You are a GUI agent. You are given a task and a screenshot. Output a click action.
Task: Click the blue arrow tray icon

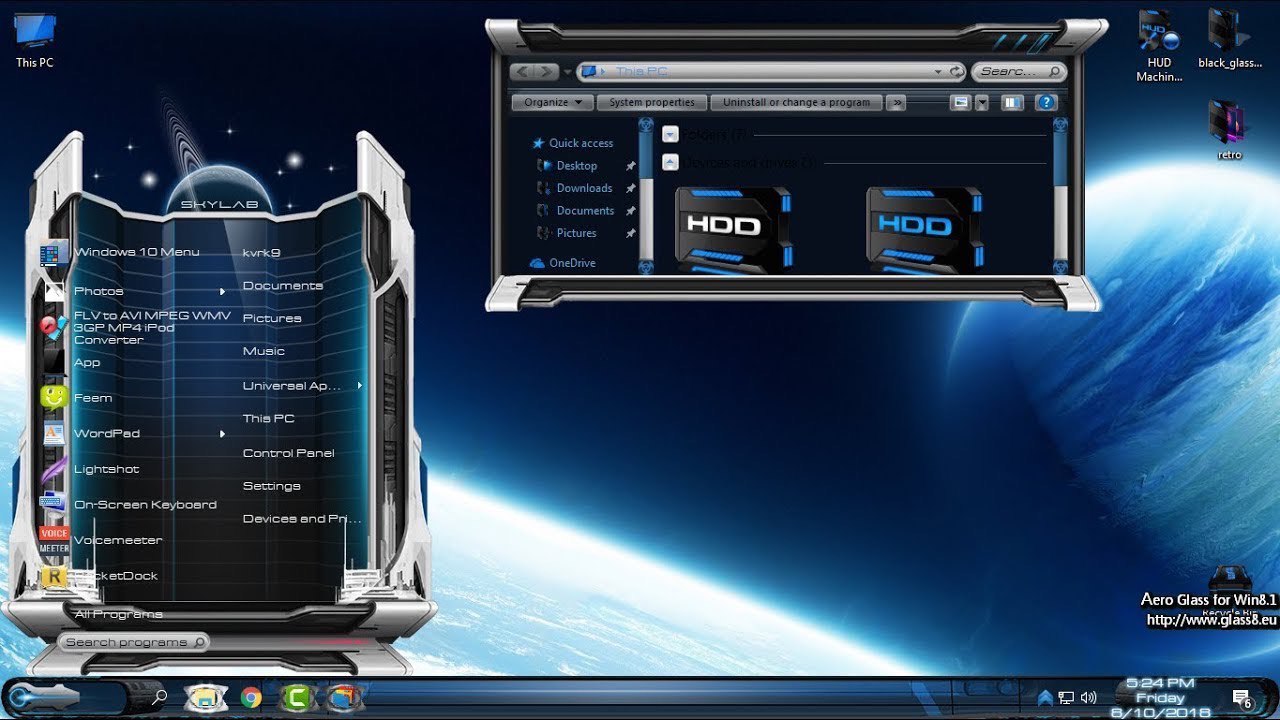pos(1045,697)
